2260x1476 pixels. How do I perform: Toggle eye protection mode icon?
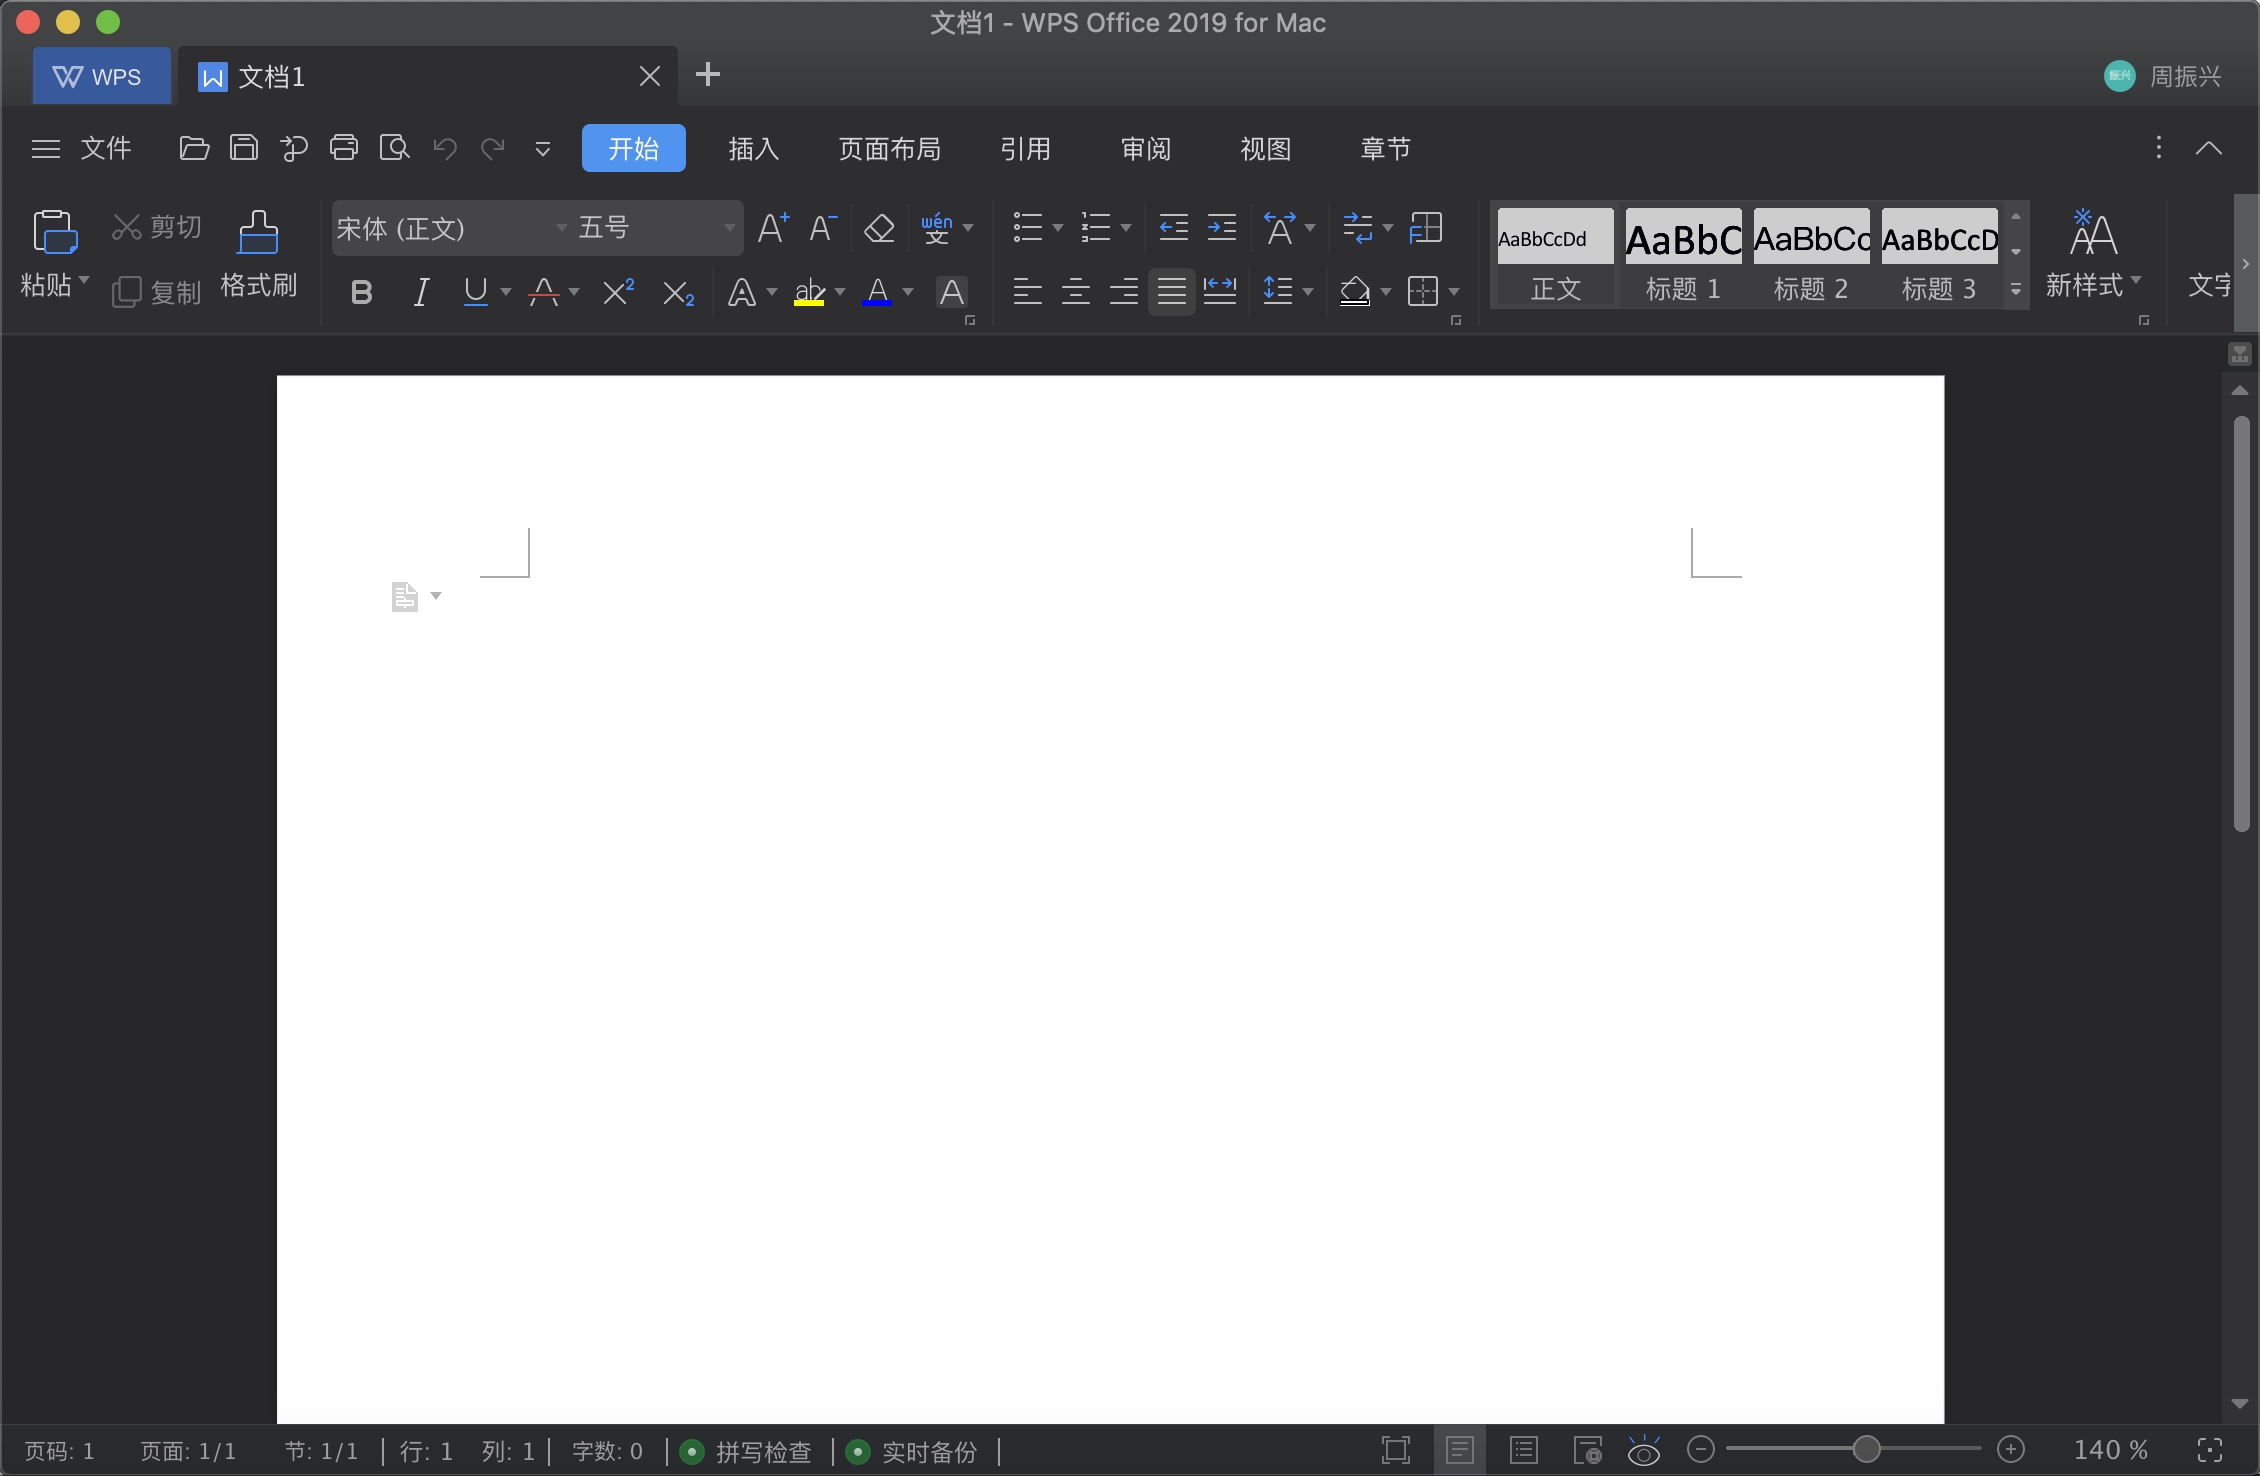1644,1450
